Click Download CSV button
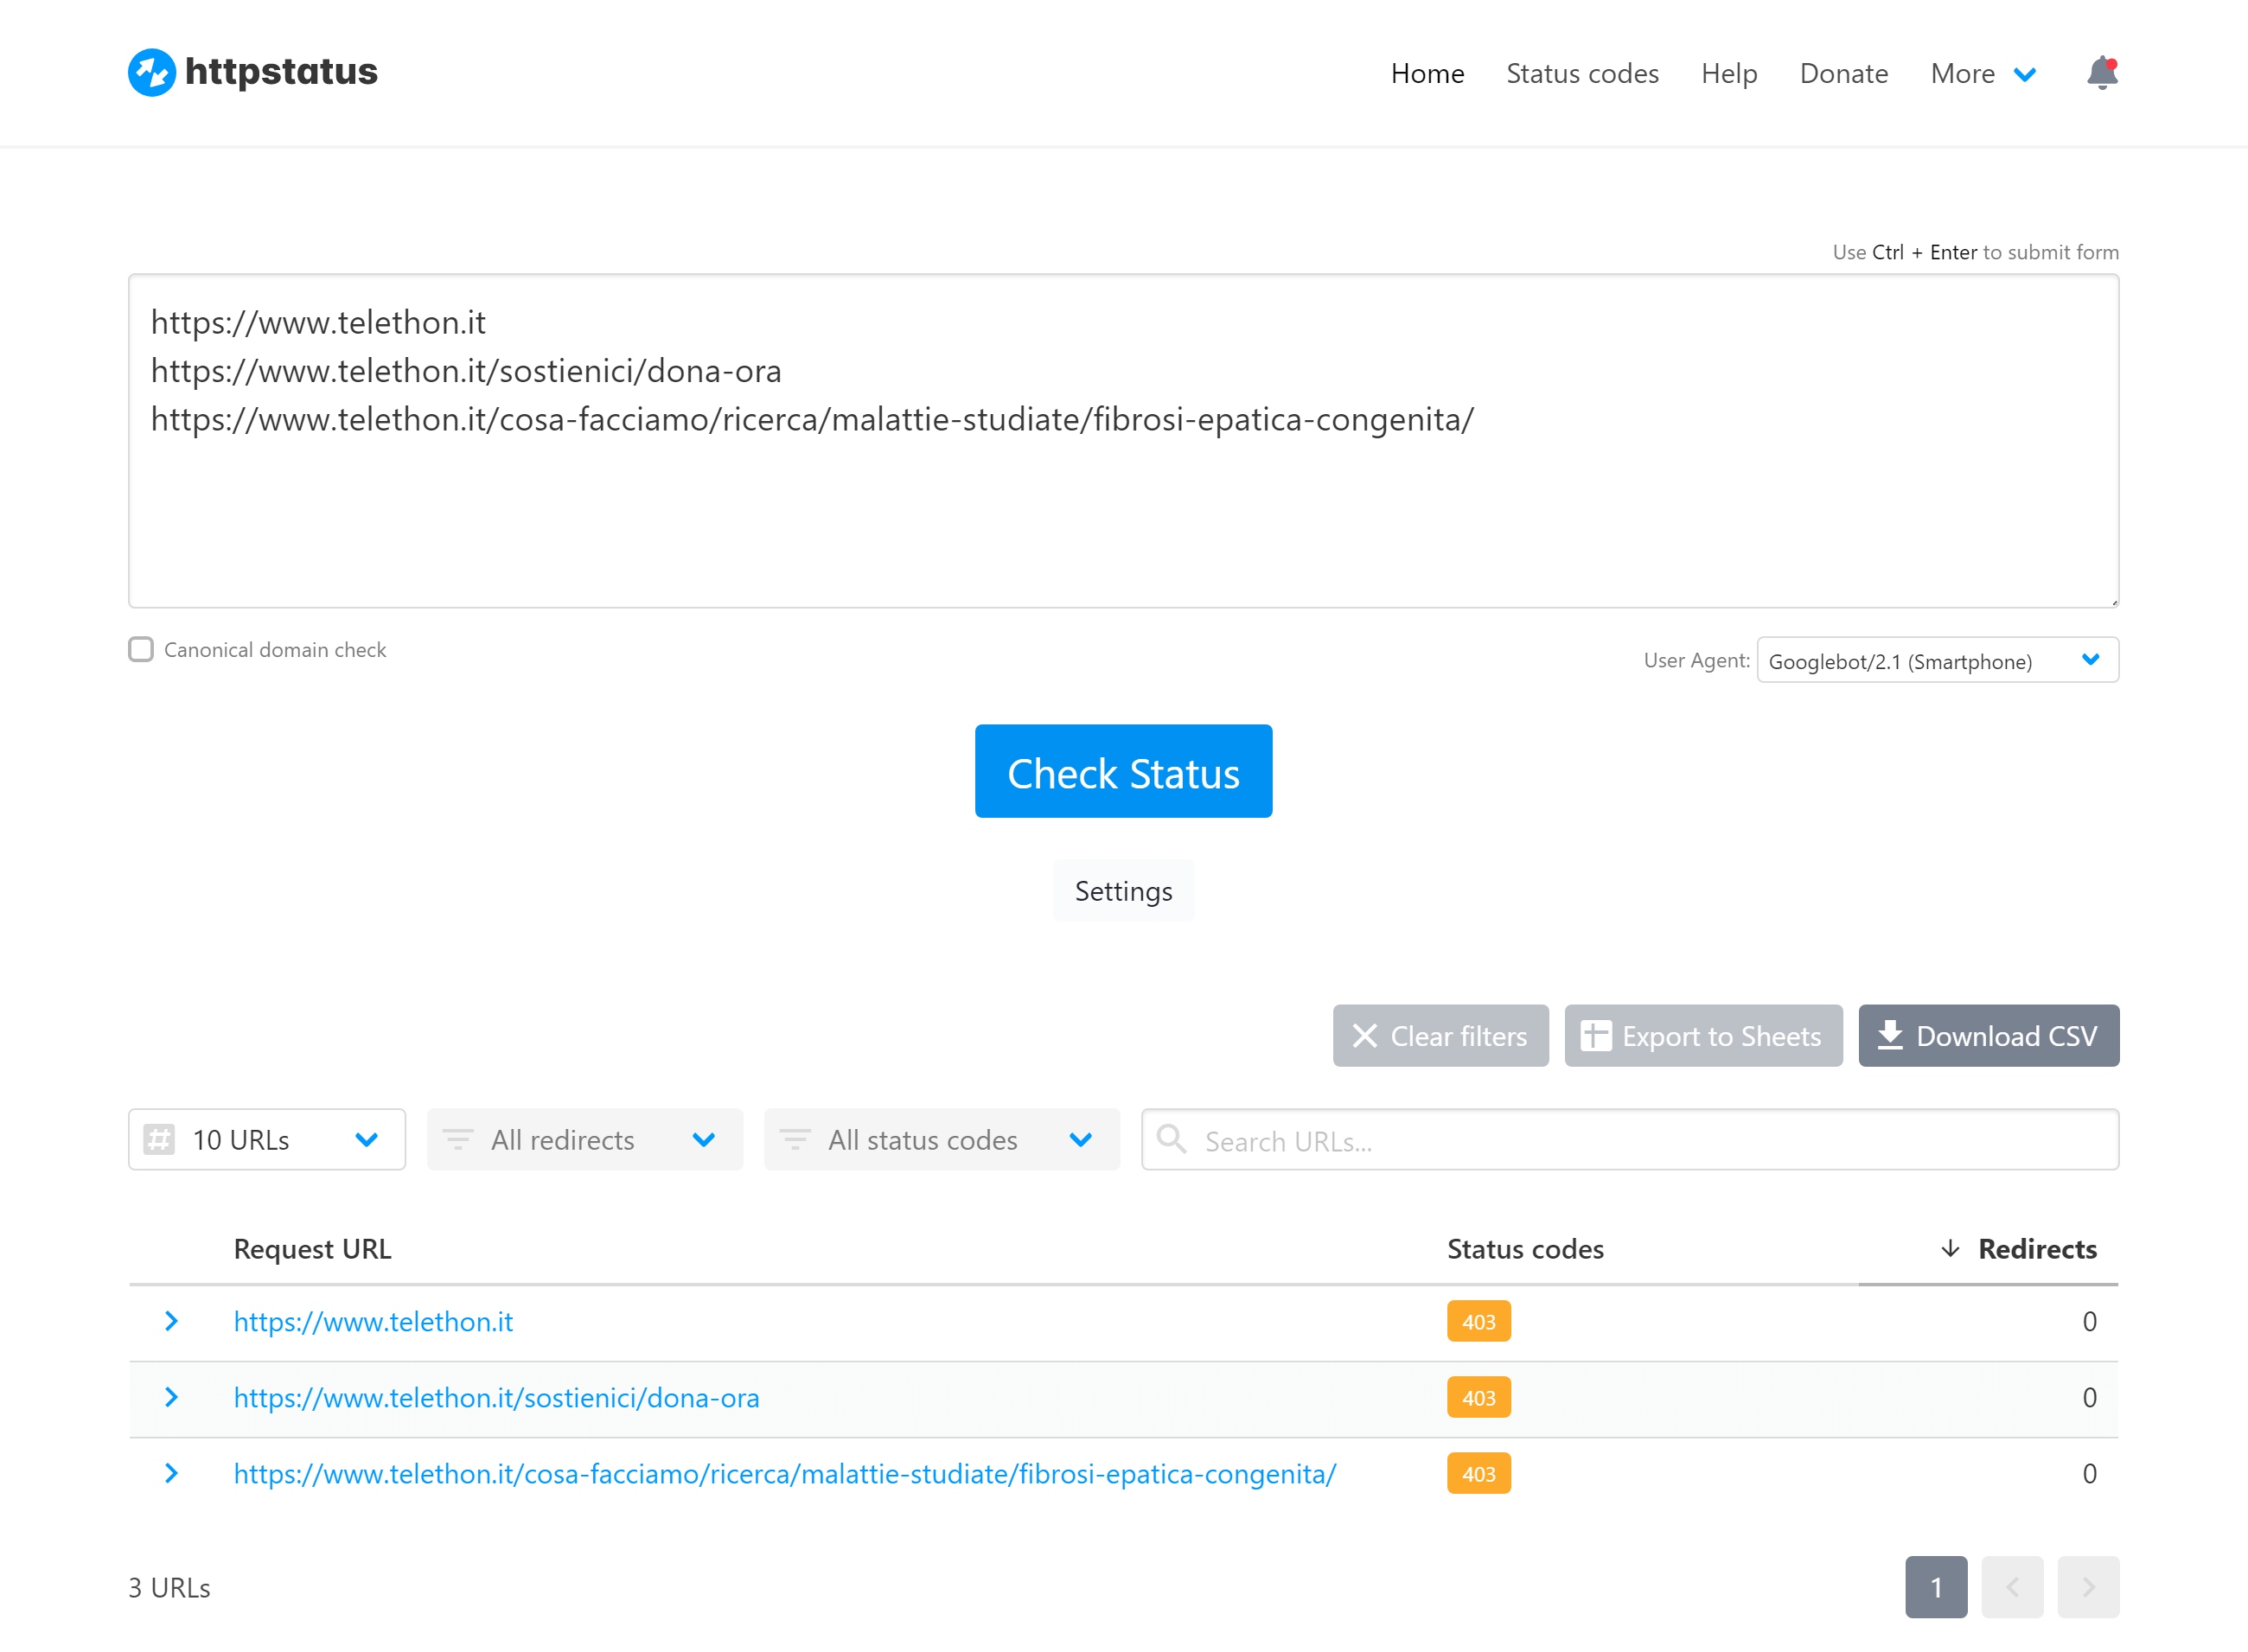This screenshot has height=1652, width=2248. 1988,1035
